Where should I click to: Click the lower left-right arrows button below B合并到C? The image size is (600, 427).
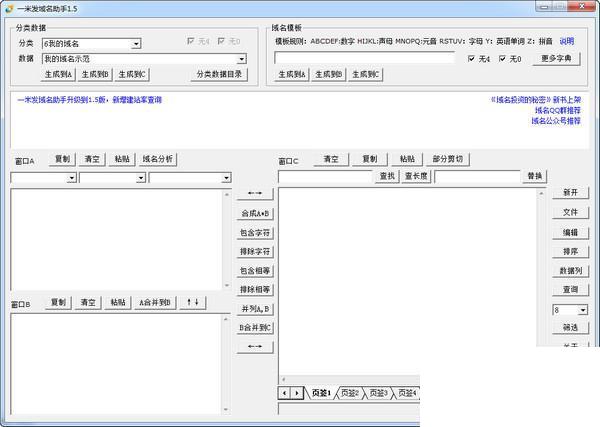[255, 347]
